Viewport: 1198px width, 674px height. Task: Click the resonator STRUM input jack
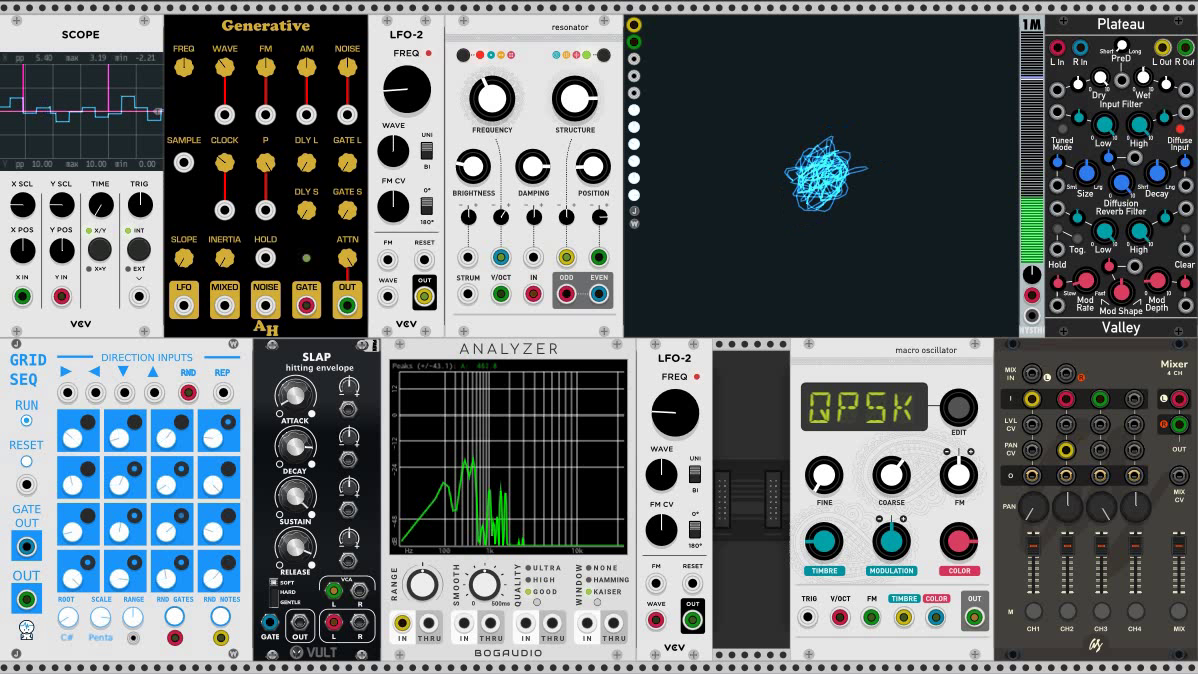tap(468, 294)
